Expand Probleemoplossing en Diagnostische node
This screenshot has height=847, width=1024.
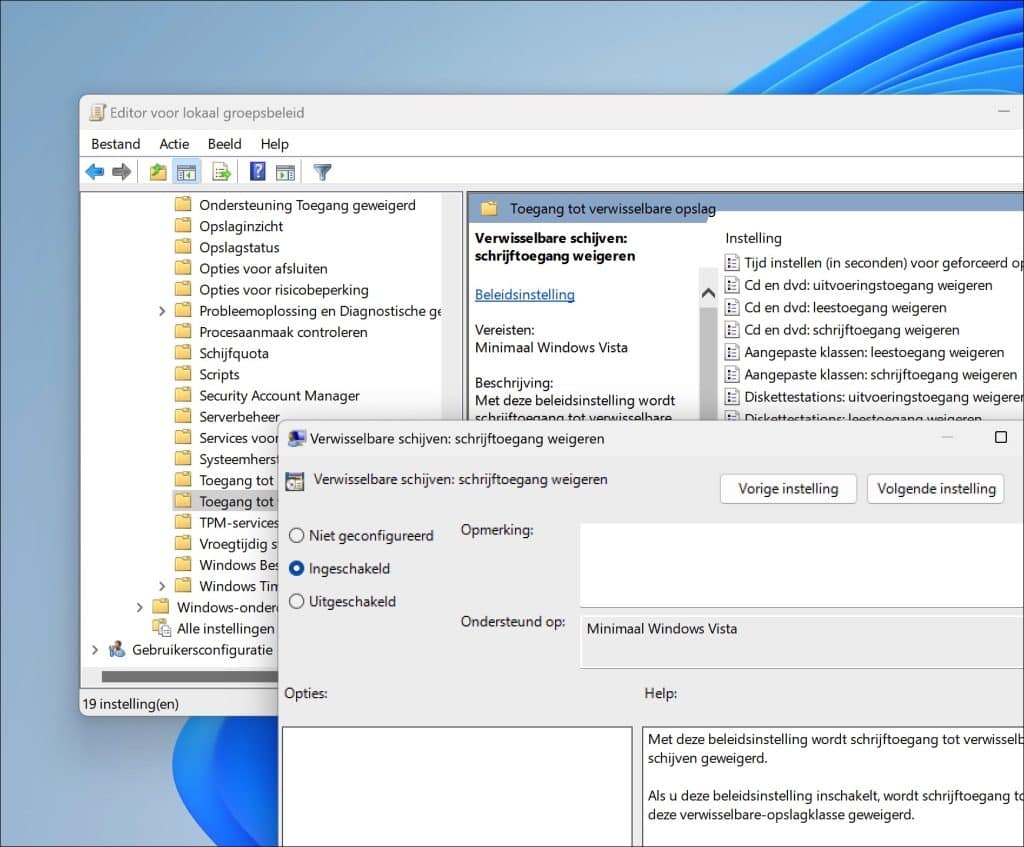[162, 311]
